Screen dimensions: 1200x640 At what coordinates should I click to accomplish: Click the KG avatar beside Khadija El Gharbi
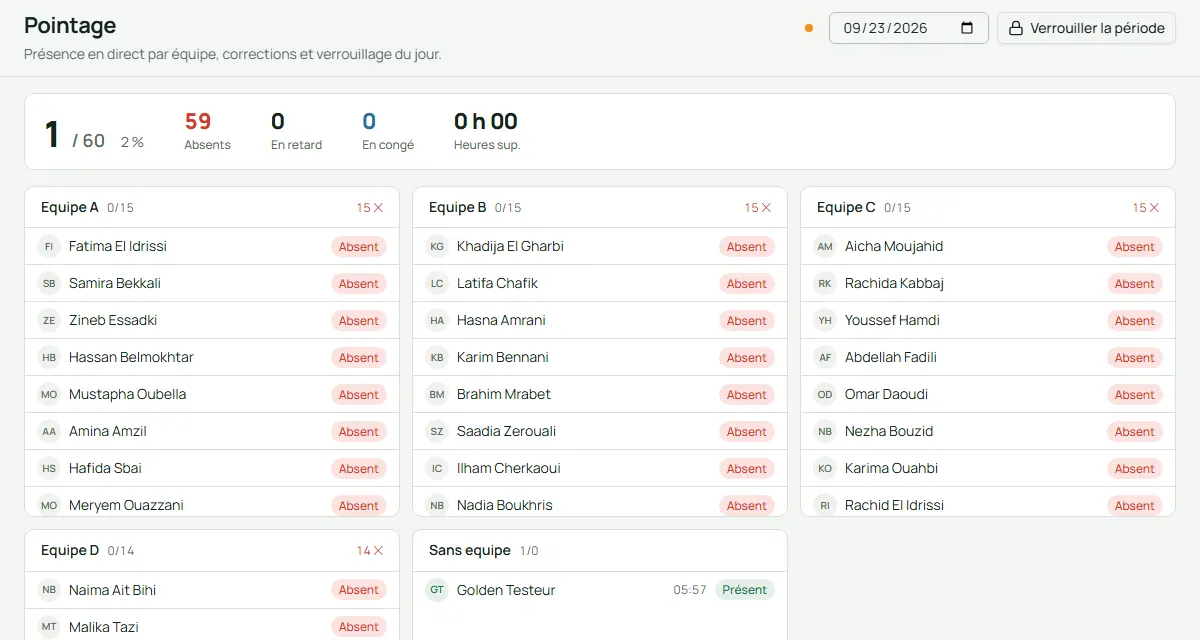437,246
